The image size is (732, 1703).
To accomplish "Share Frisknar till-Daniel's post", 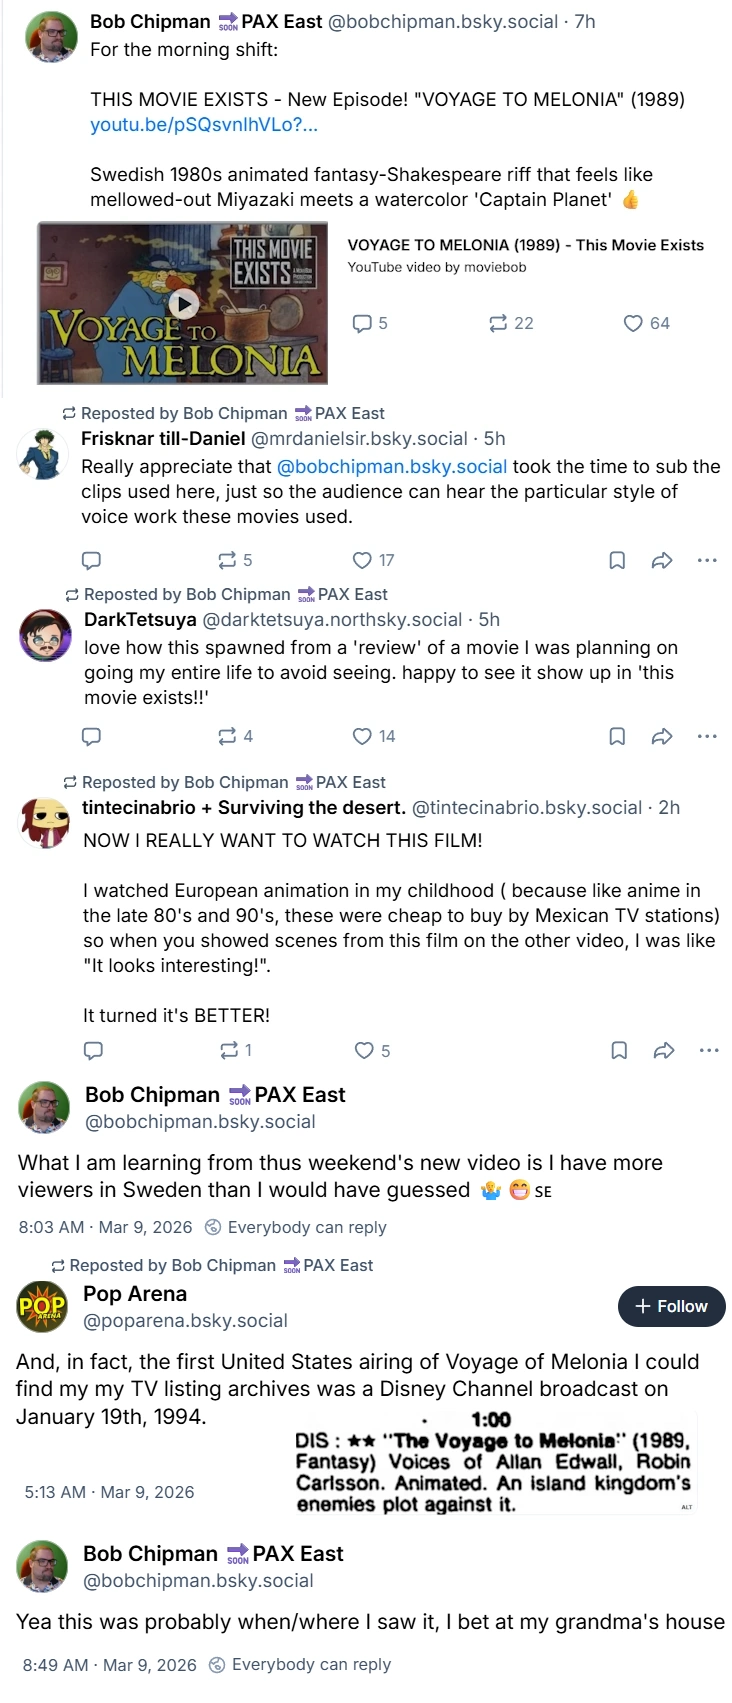I will [x=662, y=560].
